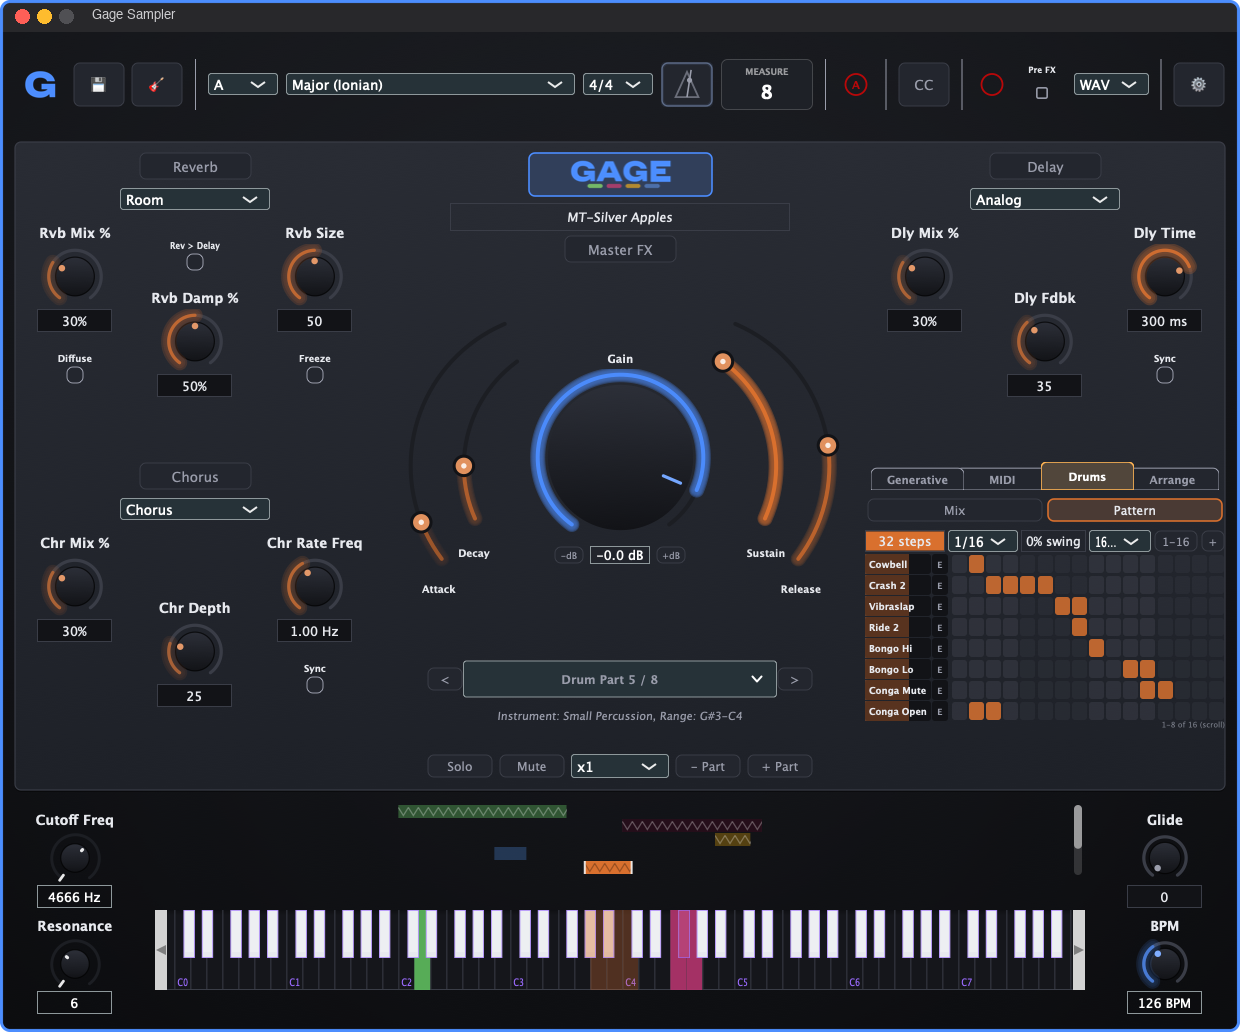Go to previous drum part arrow

click(x=445, y=680)
